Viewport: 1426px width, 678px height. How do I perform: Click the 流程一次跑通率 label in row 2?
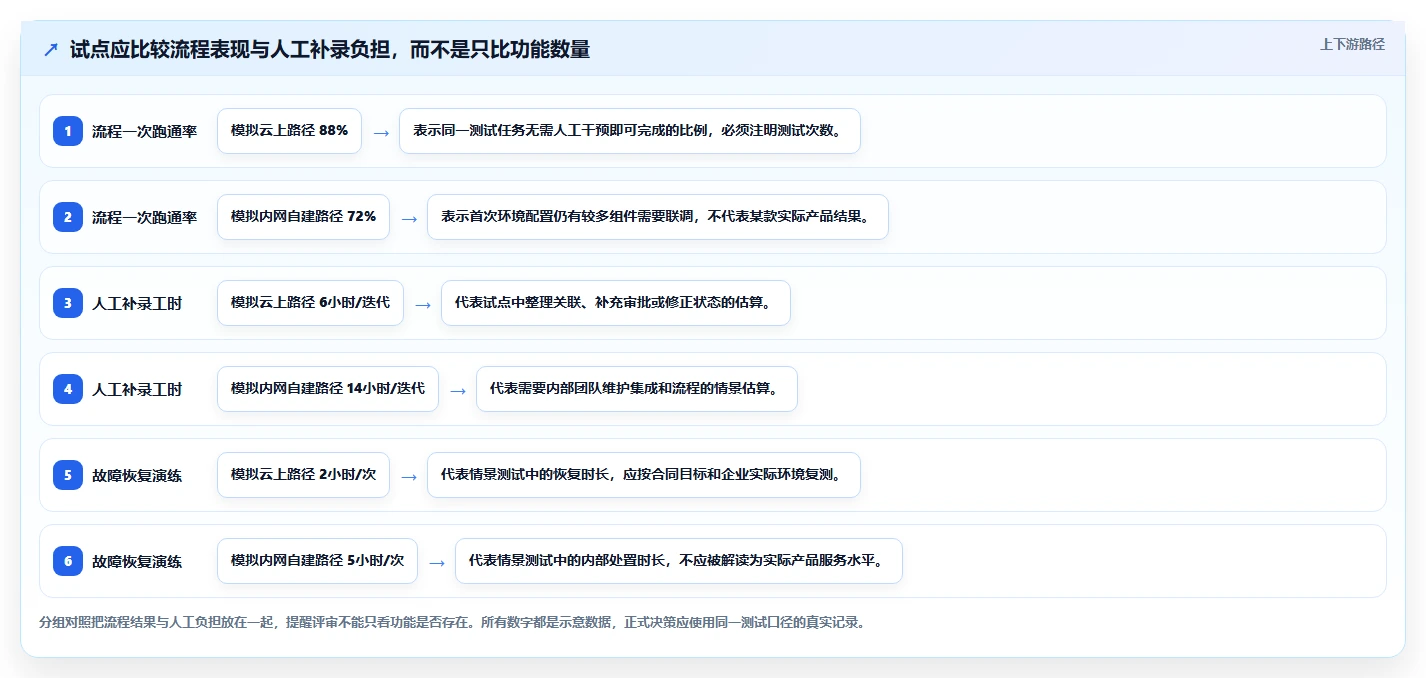tap(145, 217)
